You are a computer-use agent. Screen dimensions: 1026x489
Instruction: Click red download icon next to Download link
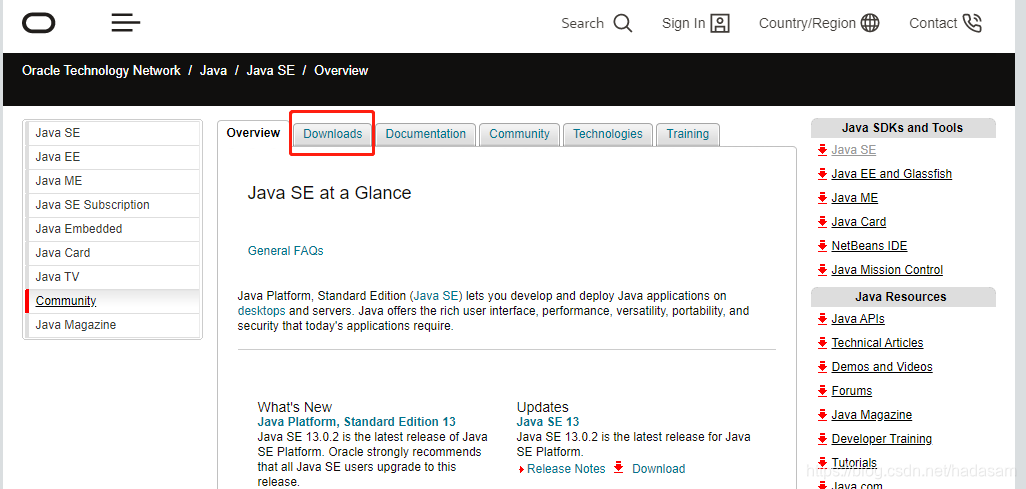point(618,468)
